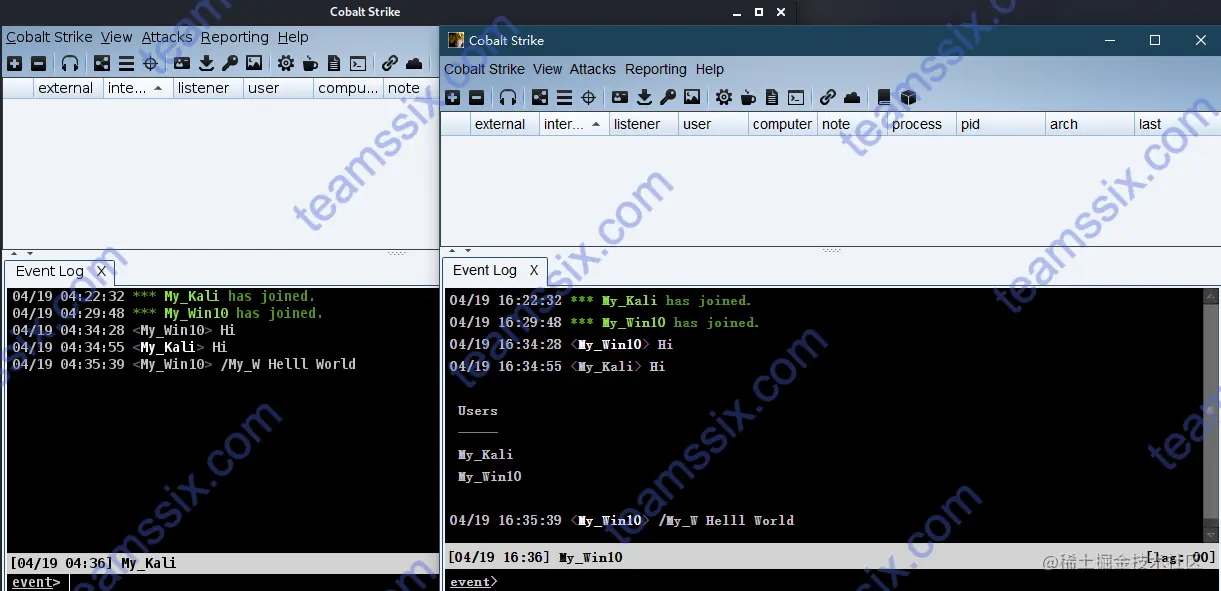
Task: Close Event Log tab X in Win10 window
Action: tap(534, 270)
